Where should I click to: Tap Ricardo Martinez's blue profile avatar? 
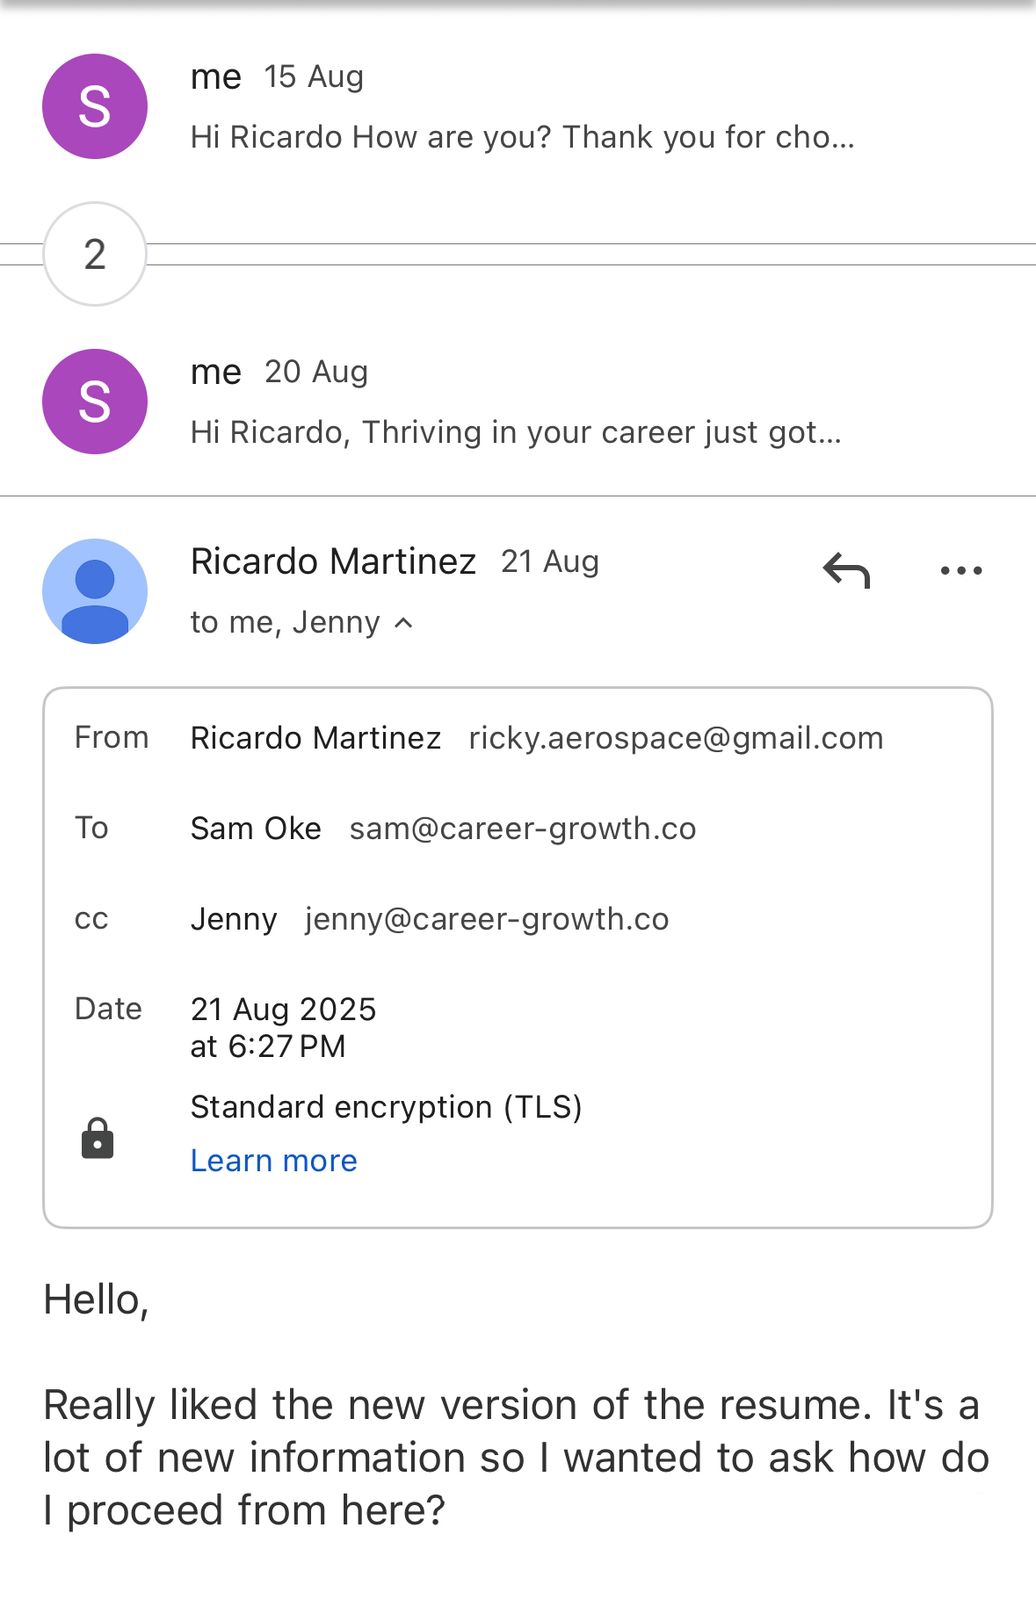[x=95, y=591]
